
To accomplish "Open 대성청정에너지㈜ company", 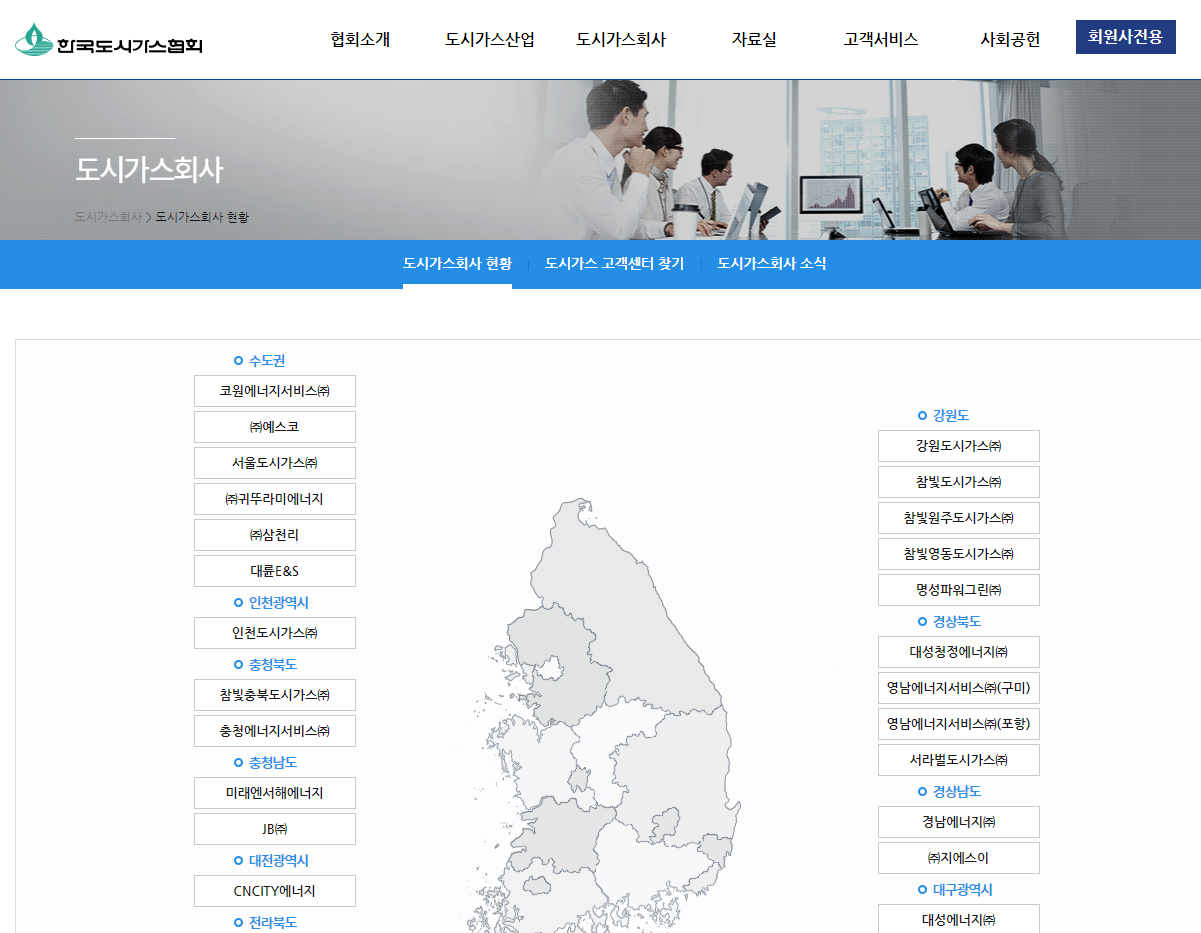I will [959, 652].
